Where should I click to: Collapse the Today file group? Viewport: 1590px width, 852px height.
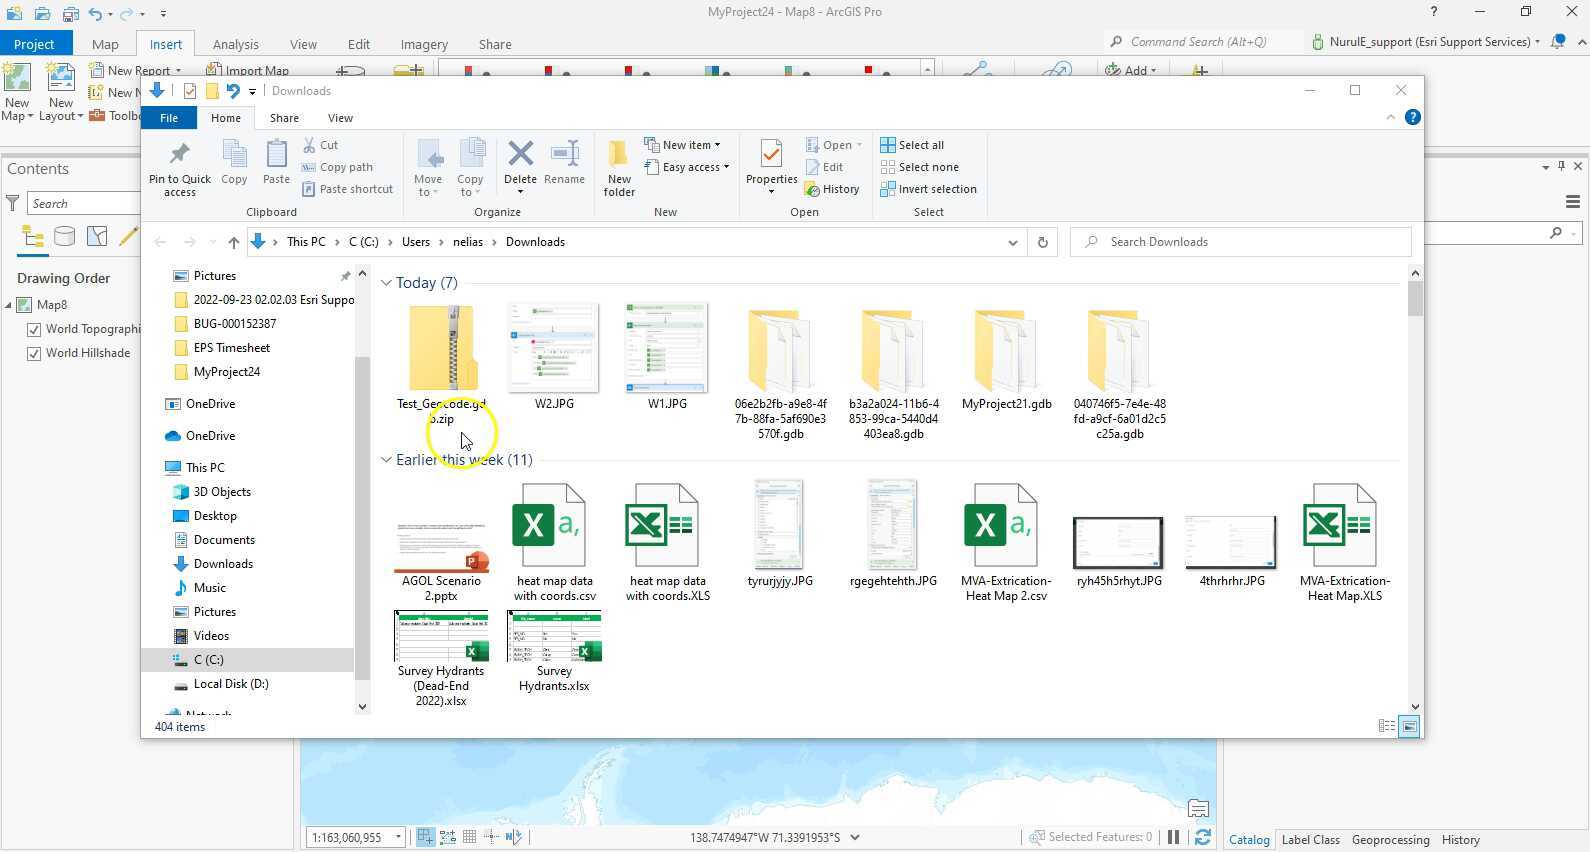click(386, 283)
